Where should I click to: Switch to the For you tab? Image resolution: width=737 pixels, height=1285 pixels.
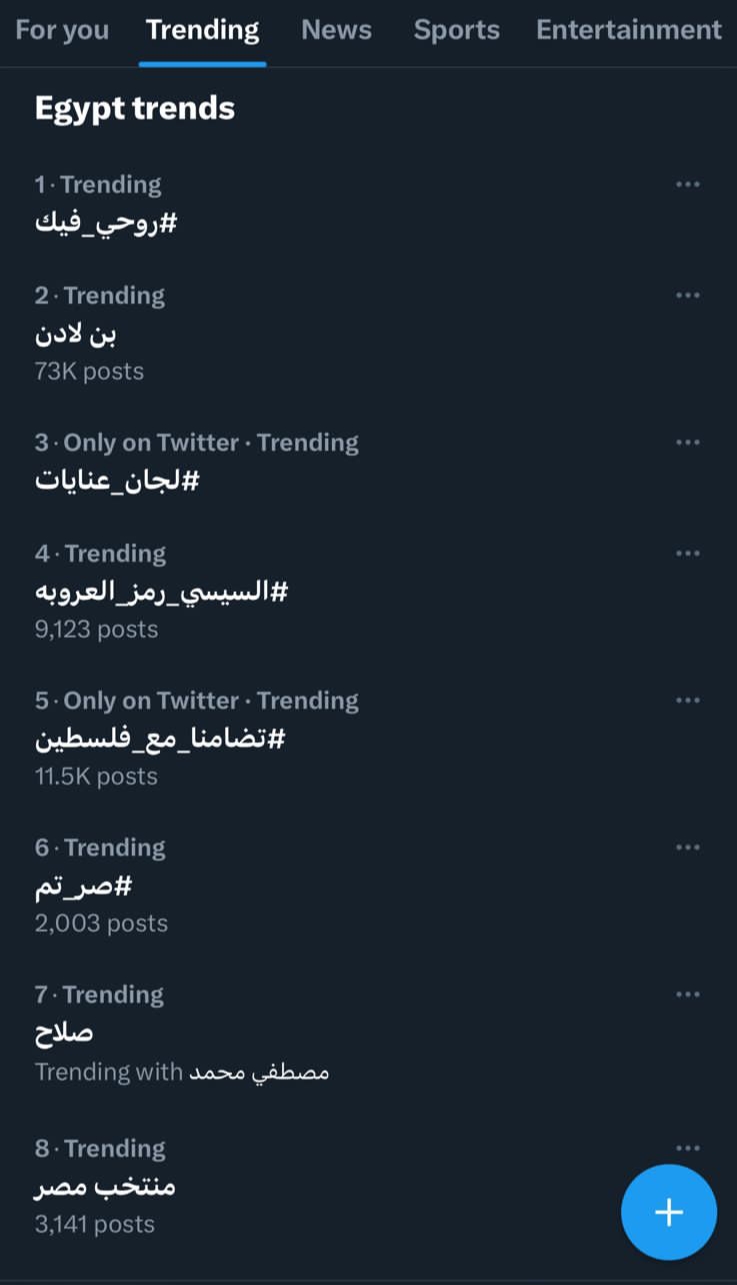(62, 31)
